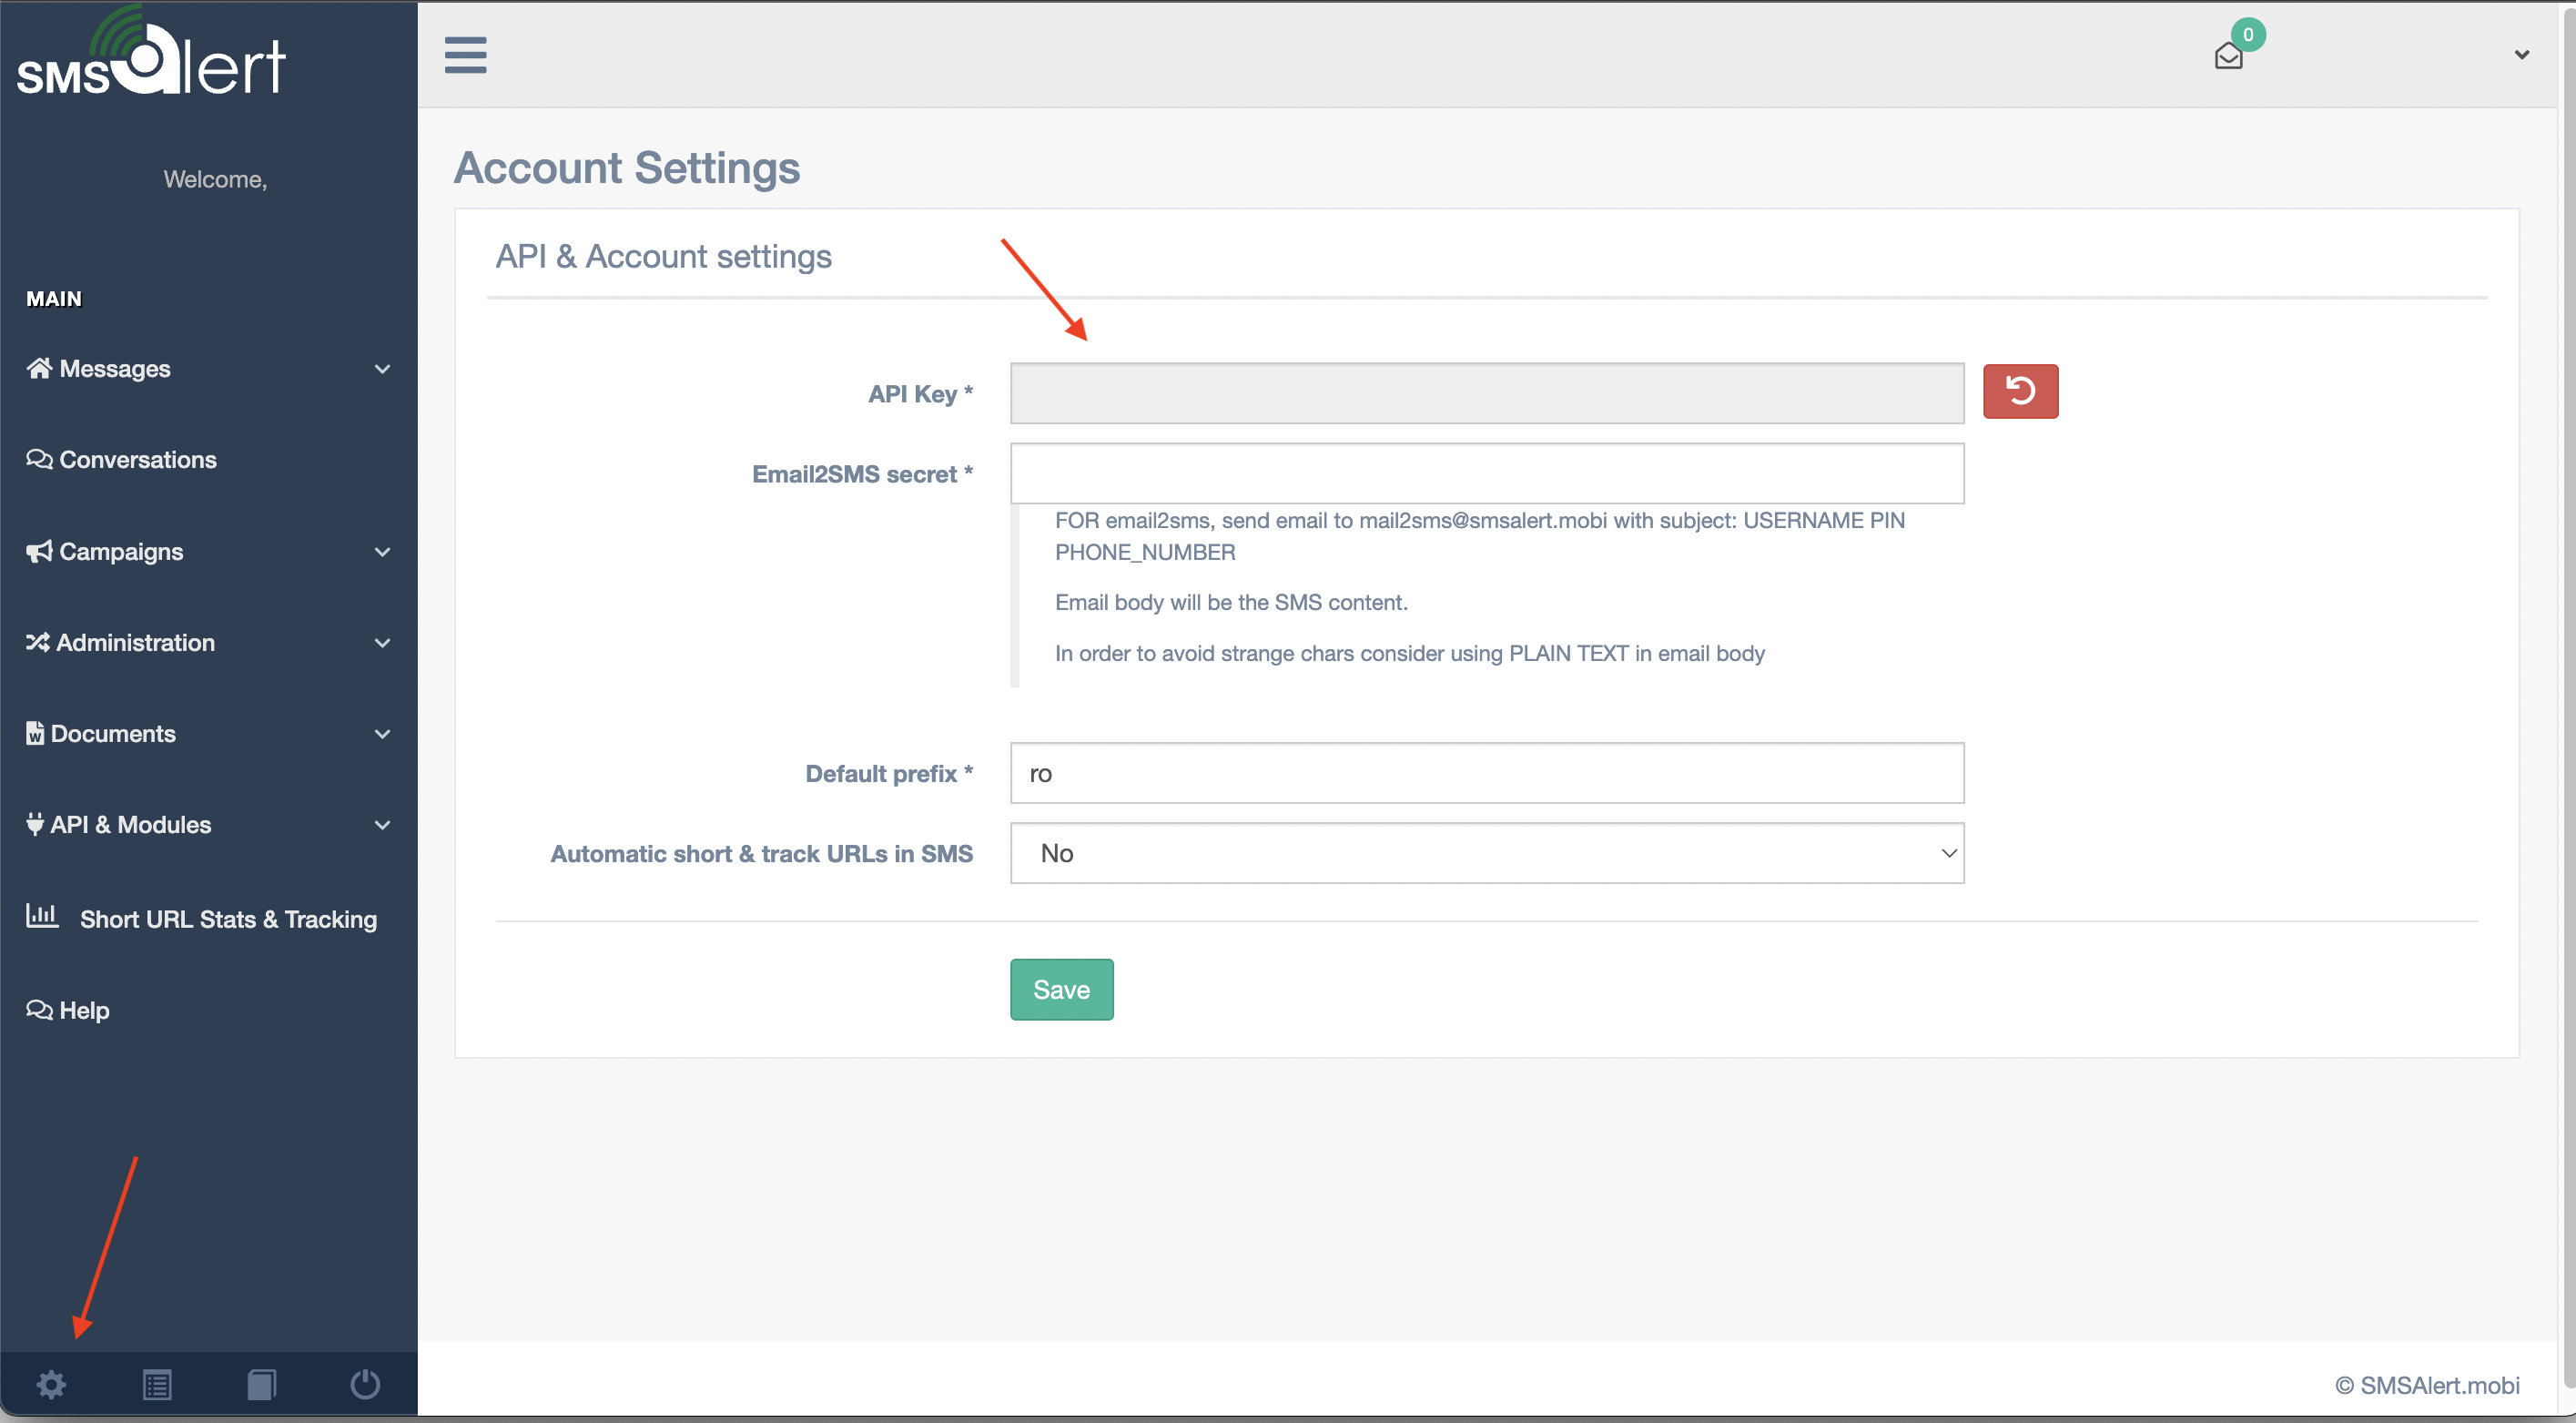The width and height of the screenshot is (2576, 1423).
Task: Click the Default prefix text field
Action: coord(1486,773)
